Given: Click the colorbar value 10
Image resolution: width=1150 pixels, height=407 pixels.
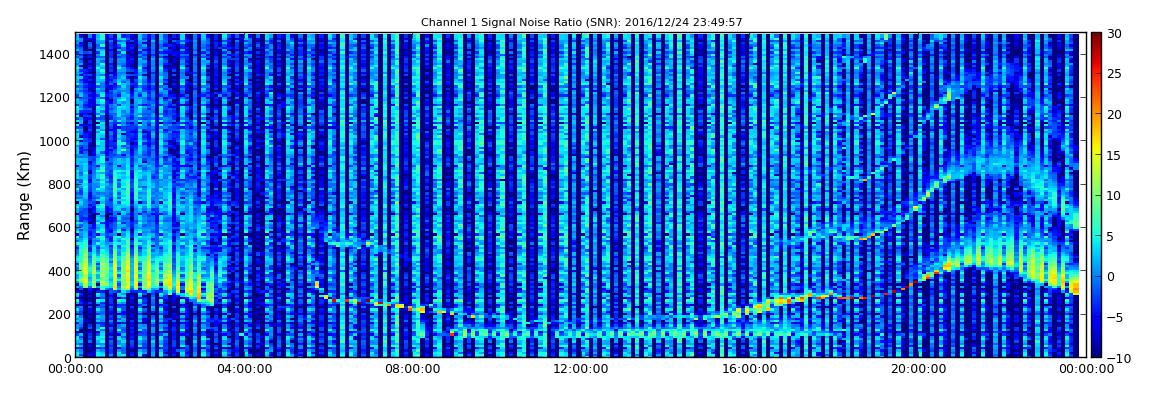Looking at the screenshot, I should pos(1114,195).
